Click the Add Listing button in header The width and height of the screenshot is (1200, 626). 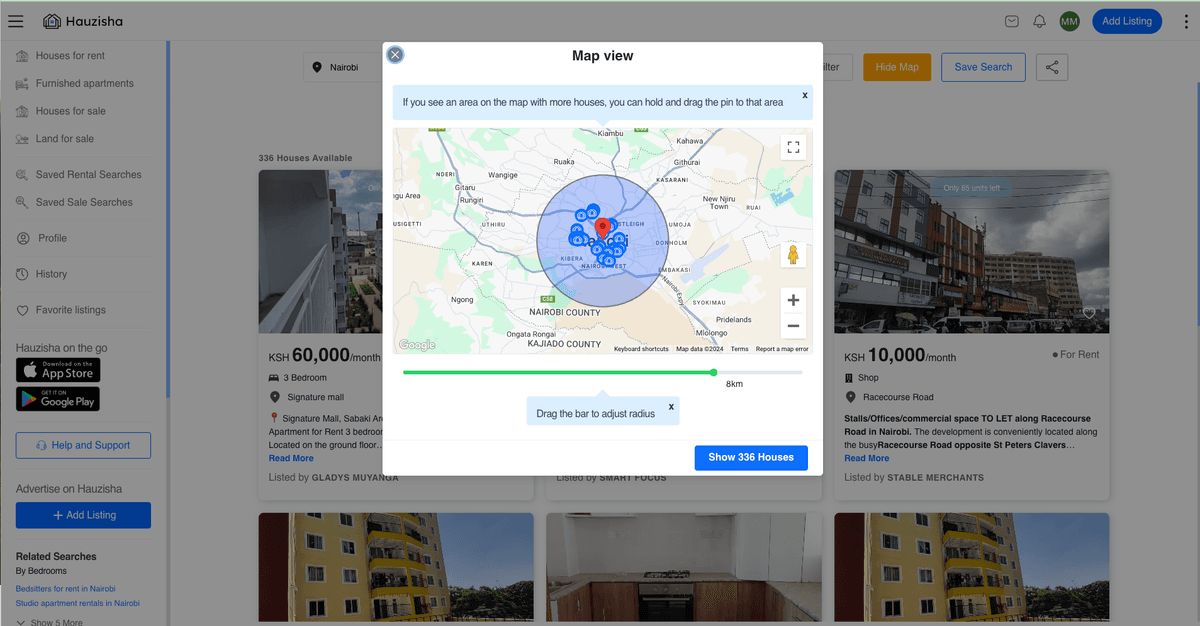[1127, 21]
